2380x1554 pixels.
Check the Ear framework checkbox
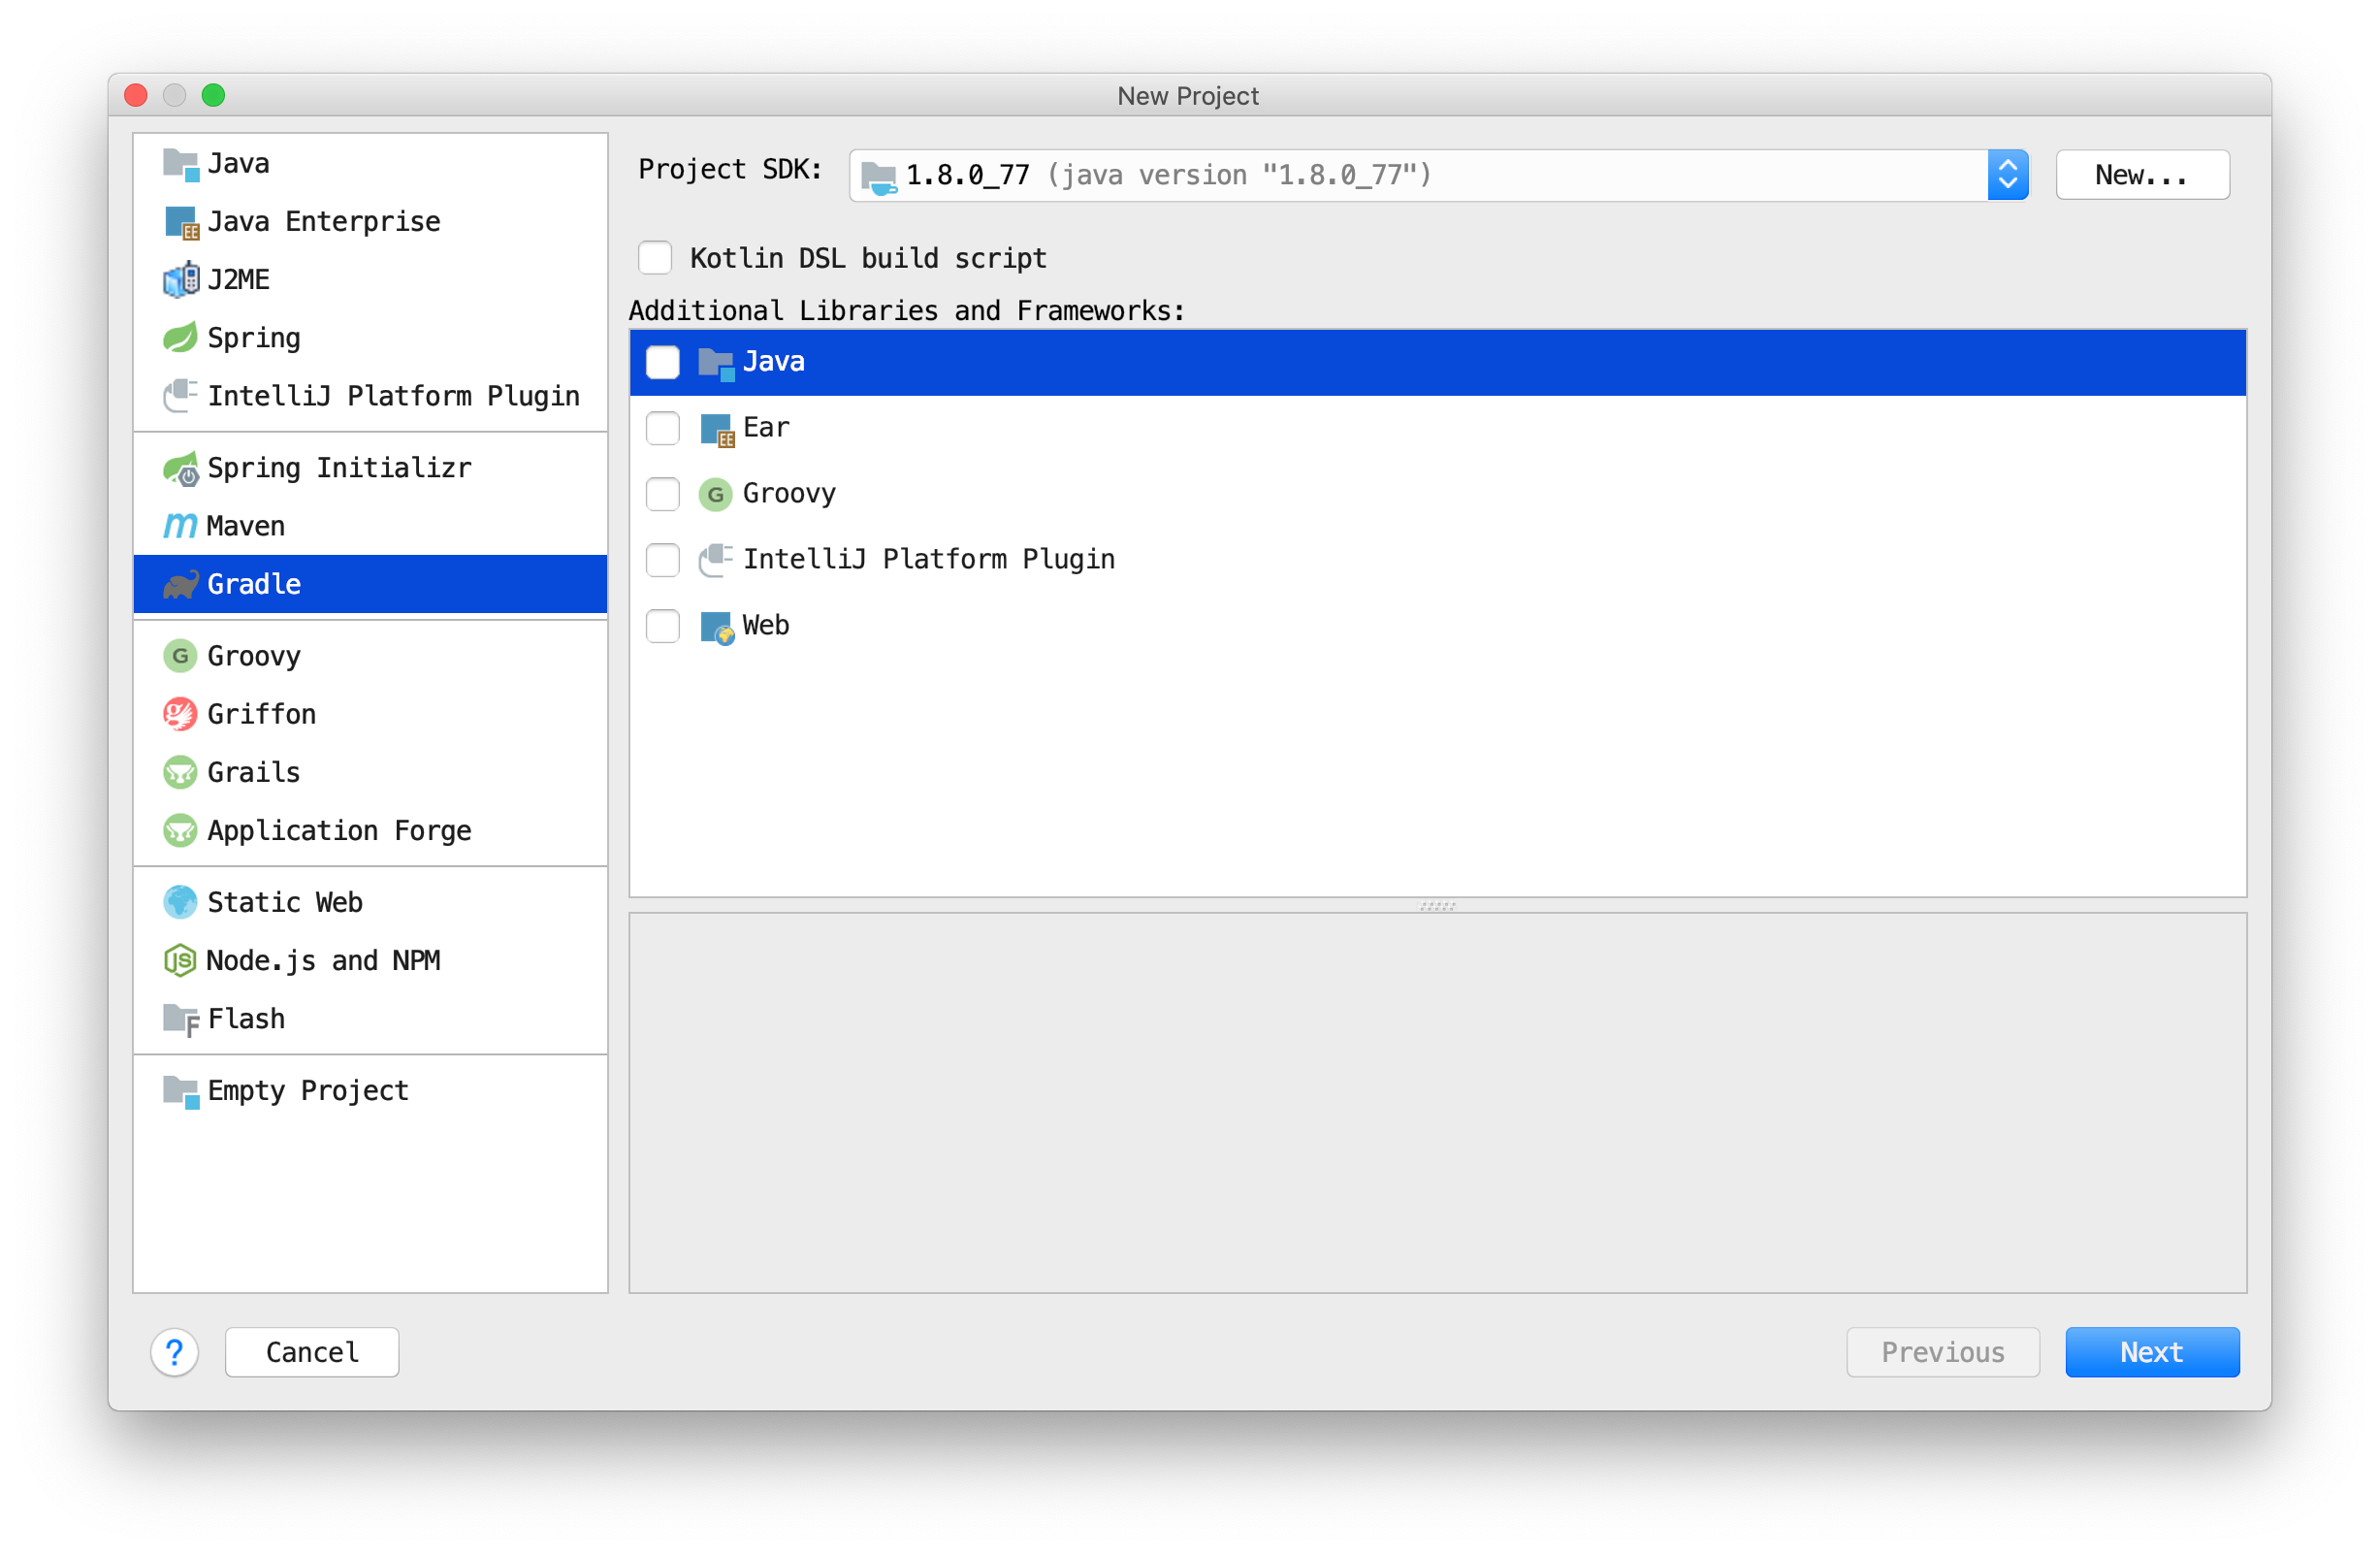tap(663, 428)
